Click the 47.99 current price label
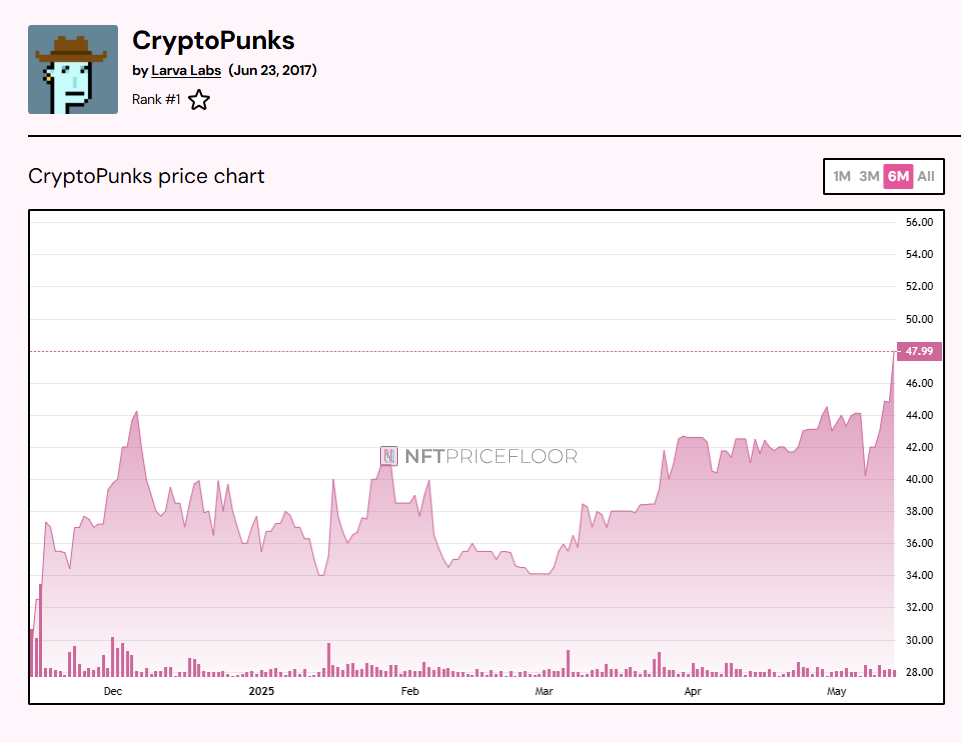 coord(919,351)
